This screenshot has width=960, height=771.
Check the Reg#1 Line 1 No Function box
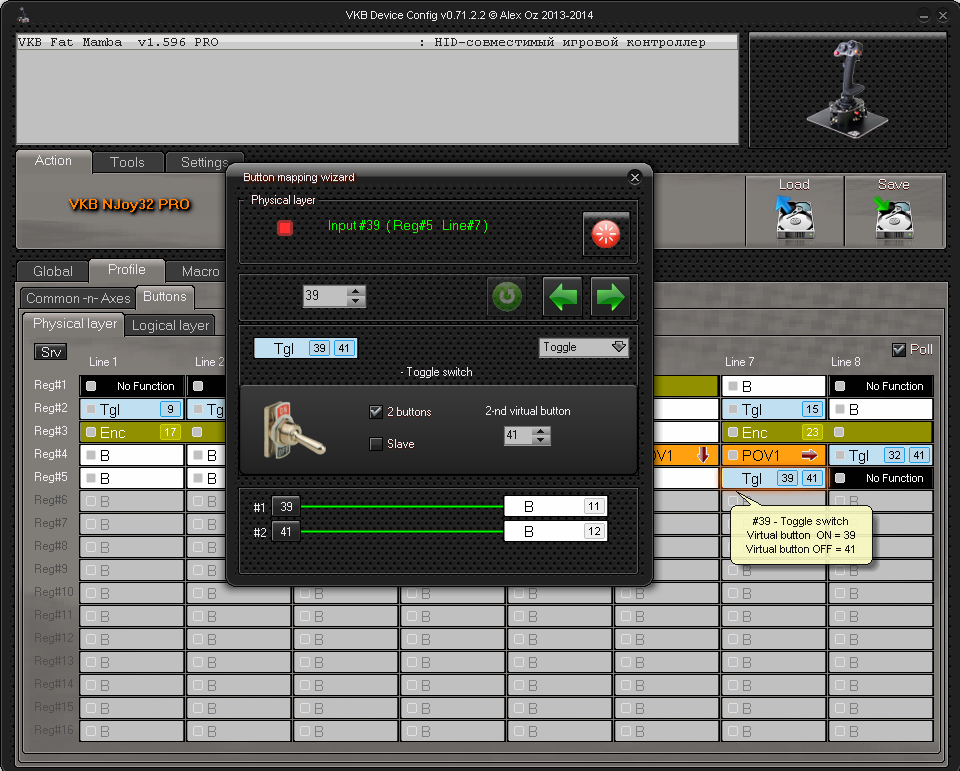[91, 386]
